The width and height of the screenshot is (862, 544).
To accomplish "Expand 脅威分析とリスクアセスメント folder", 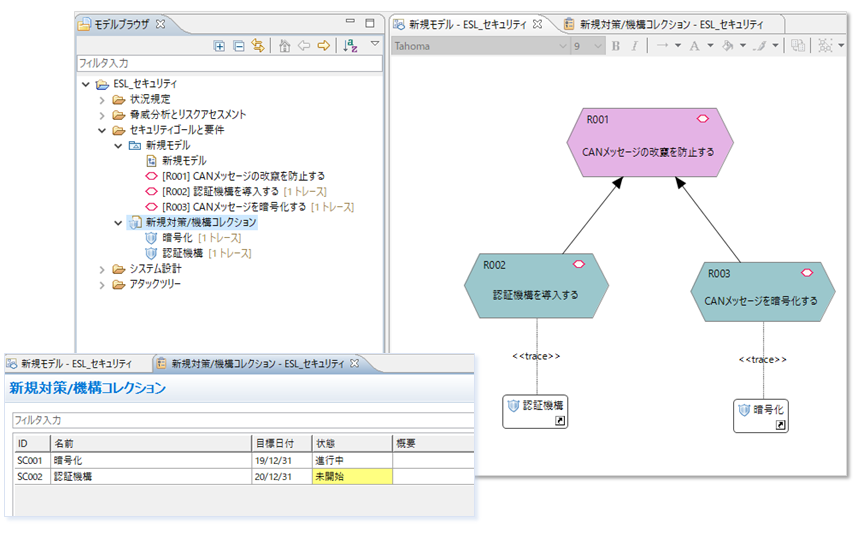I will click(x=102, y=115).
